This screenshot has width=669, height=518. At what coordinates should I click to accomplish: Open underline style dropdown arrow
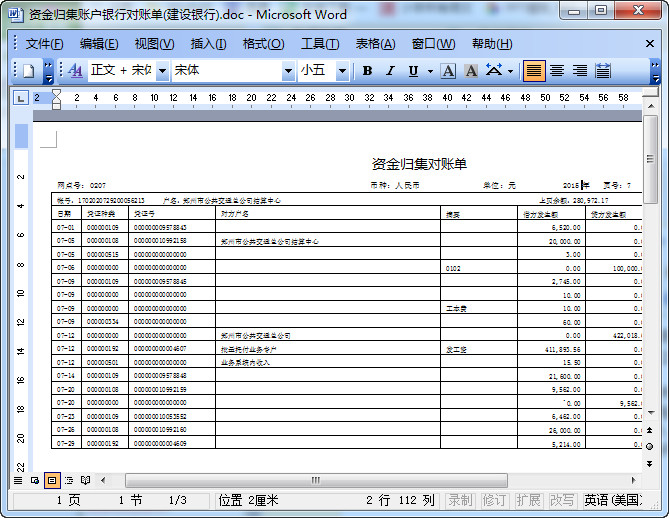click(x=430, y=71)
